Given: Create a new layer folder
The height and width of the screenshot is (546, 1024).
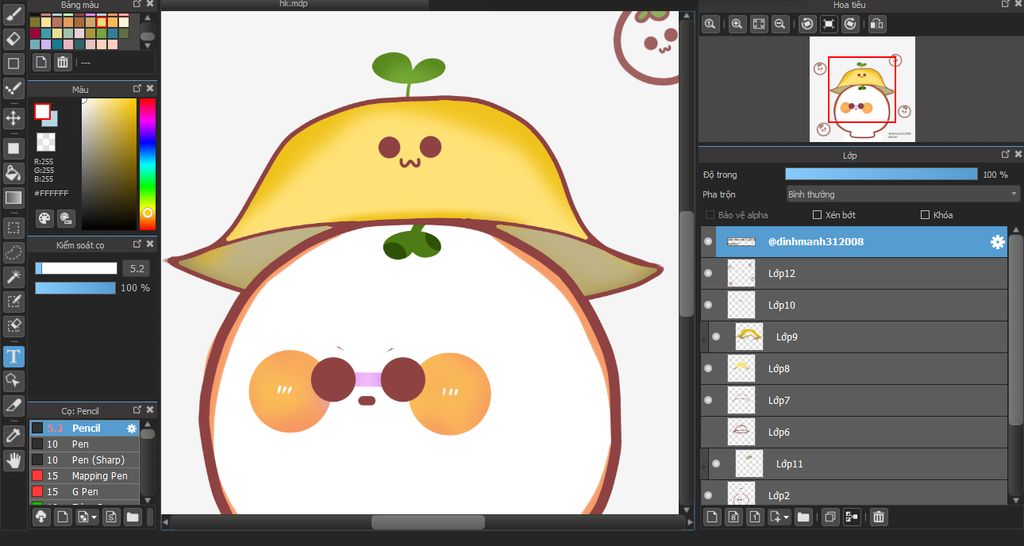Looking at the screenshot, I should (803, 517).
